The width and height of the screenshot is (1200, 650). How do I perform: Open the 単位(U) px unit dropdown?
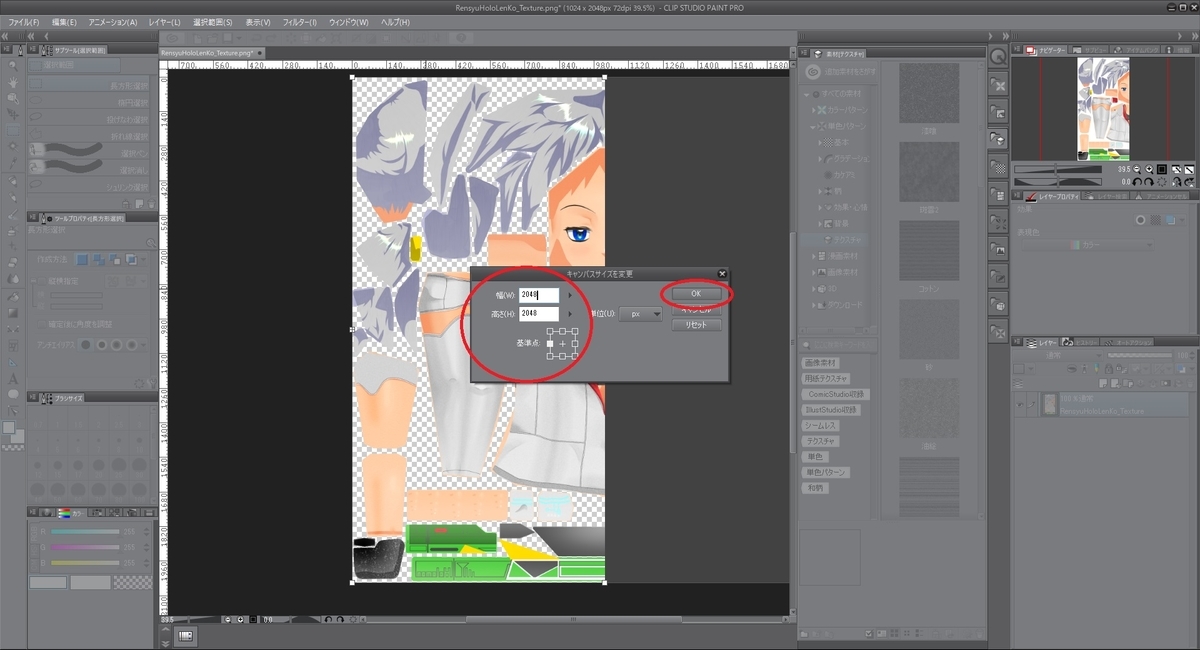640,314
